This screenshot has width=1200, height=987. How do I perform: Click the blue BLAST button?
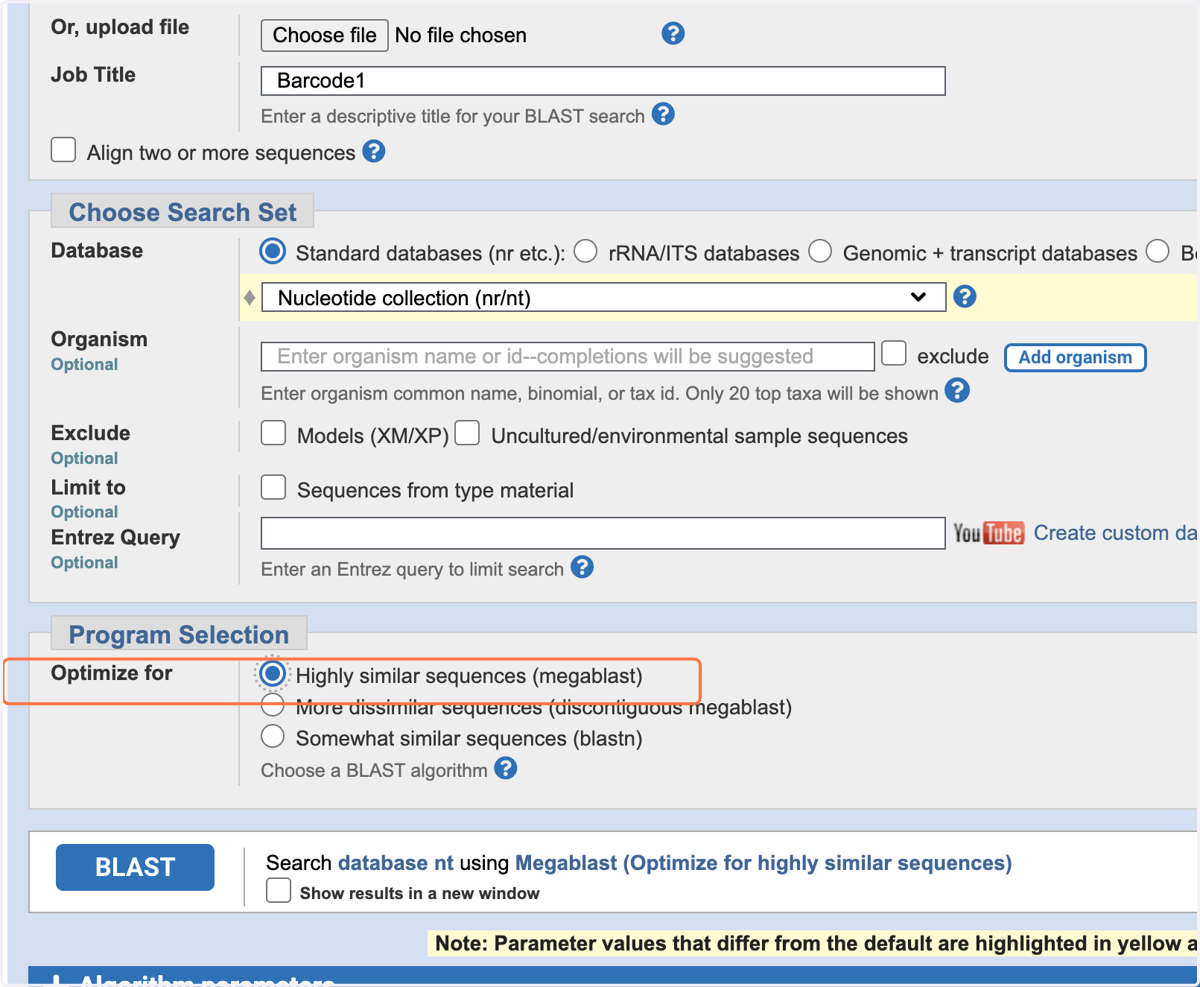tap(135, 867)
